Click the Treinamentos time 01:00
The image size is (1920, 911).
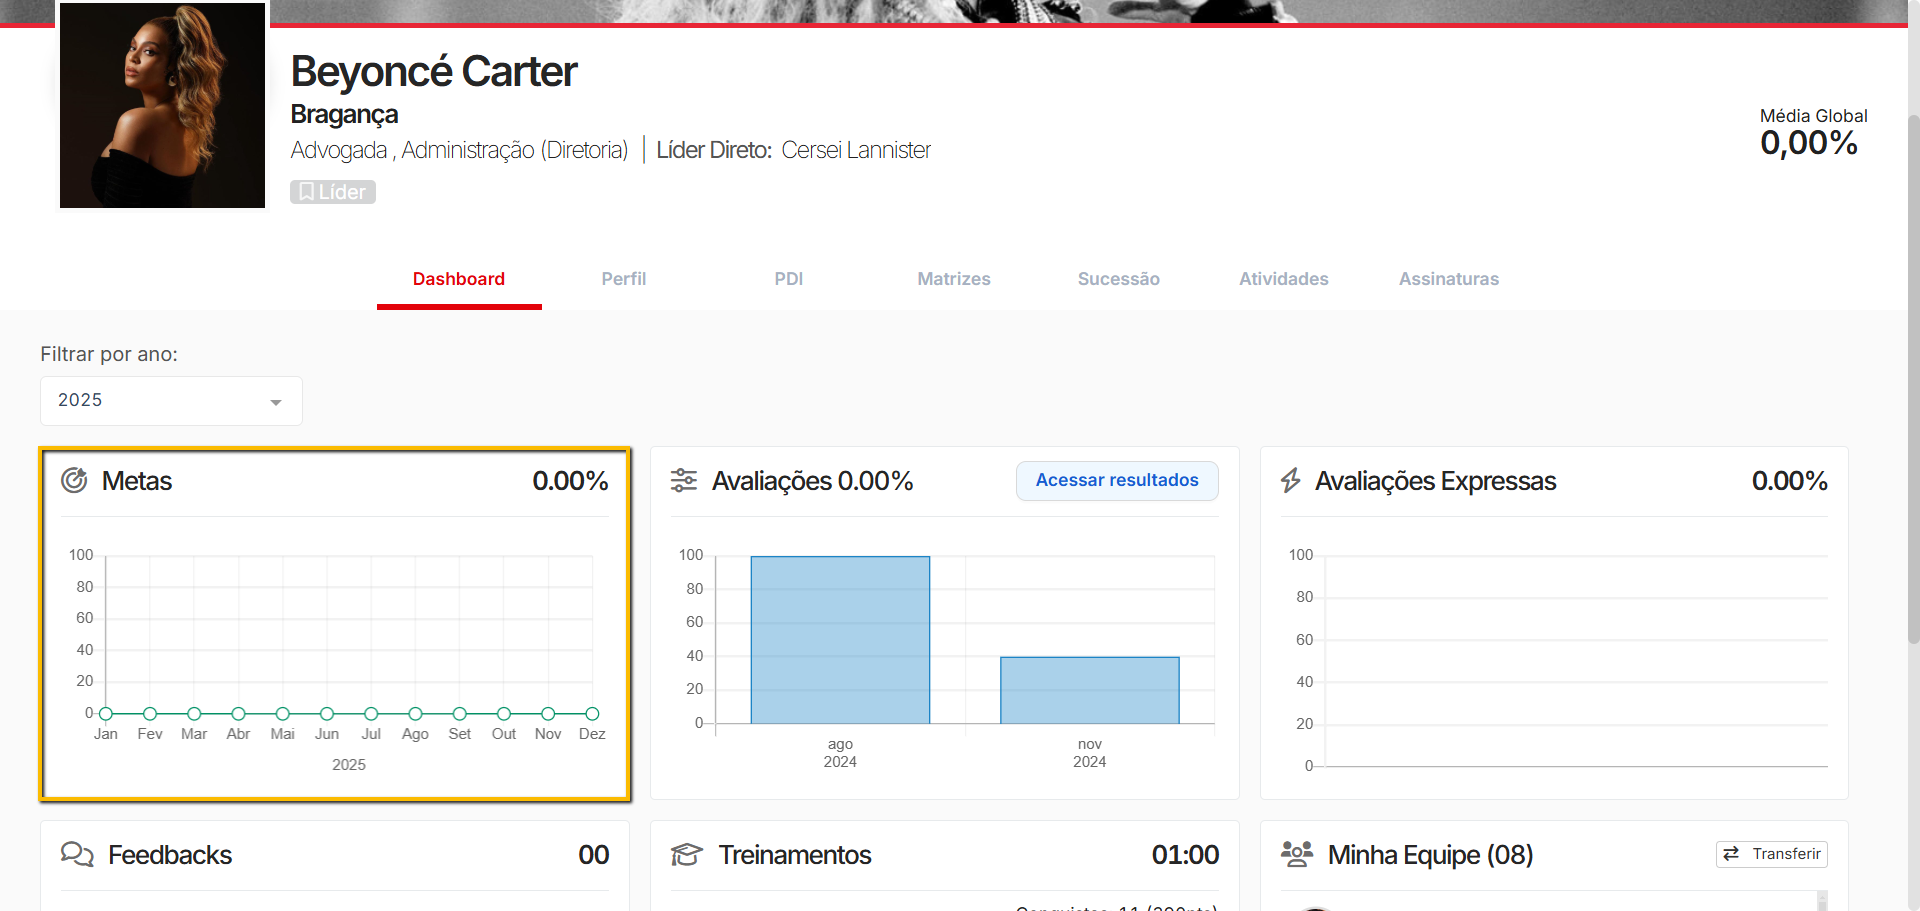click(x=1185, y=855)
